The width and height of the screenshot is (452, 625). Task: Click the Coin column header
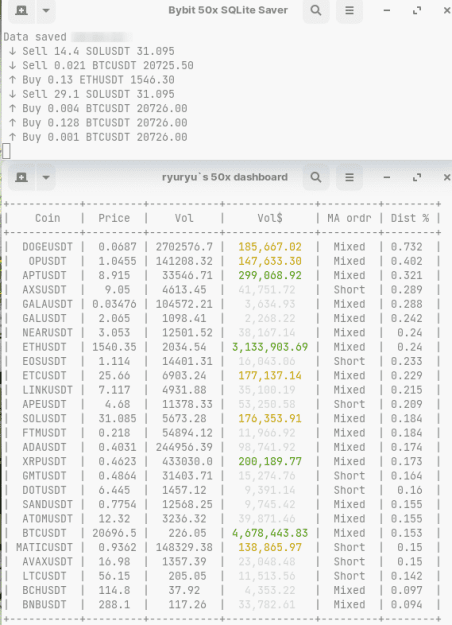point(47,218)
